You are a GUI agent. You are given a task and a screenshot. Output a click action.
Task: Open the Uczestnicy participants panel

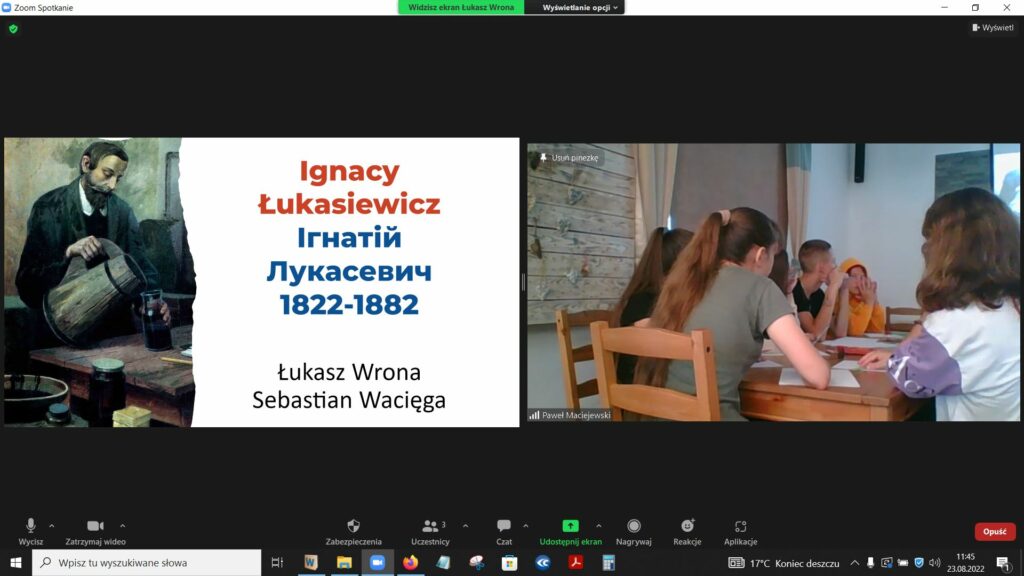pos(430,529)
